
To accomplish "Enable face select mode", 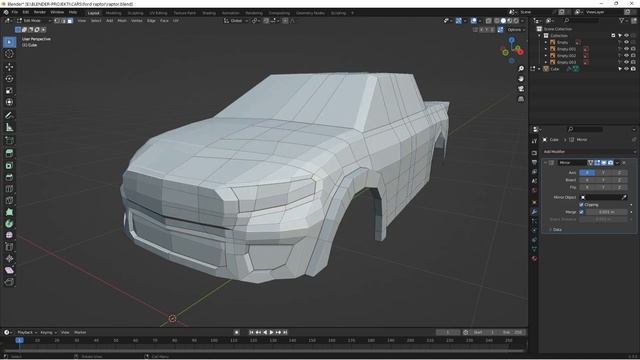I will click(70, 20).
